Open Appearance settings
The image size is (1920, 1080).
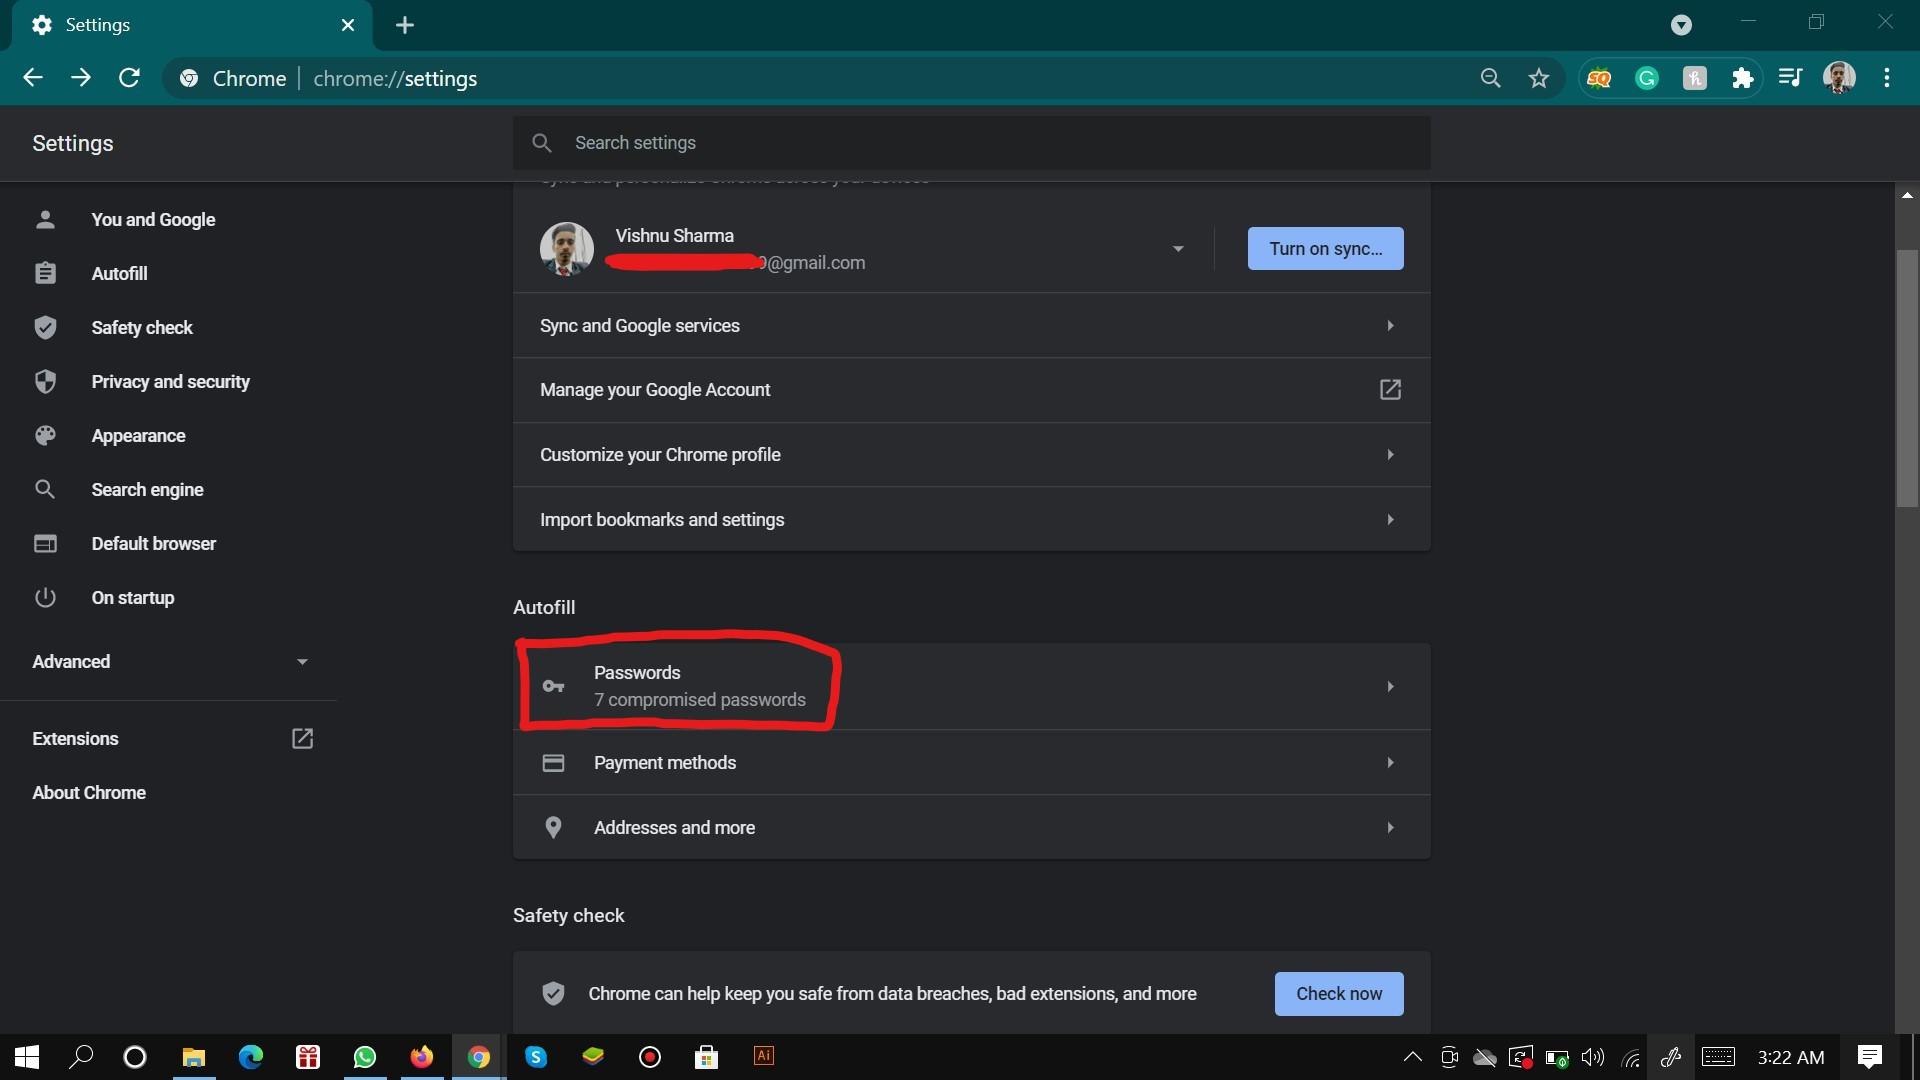[x=138, y=436]
